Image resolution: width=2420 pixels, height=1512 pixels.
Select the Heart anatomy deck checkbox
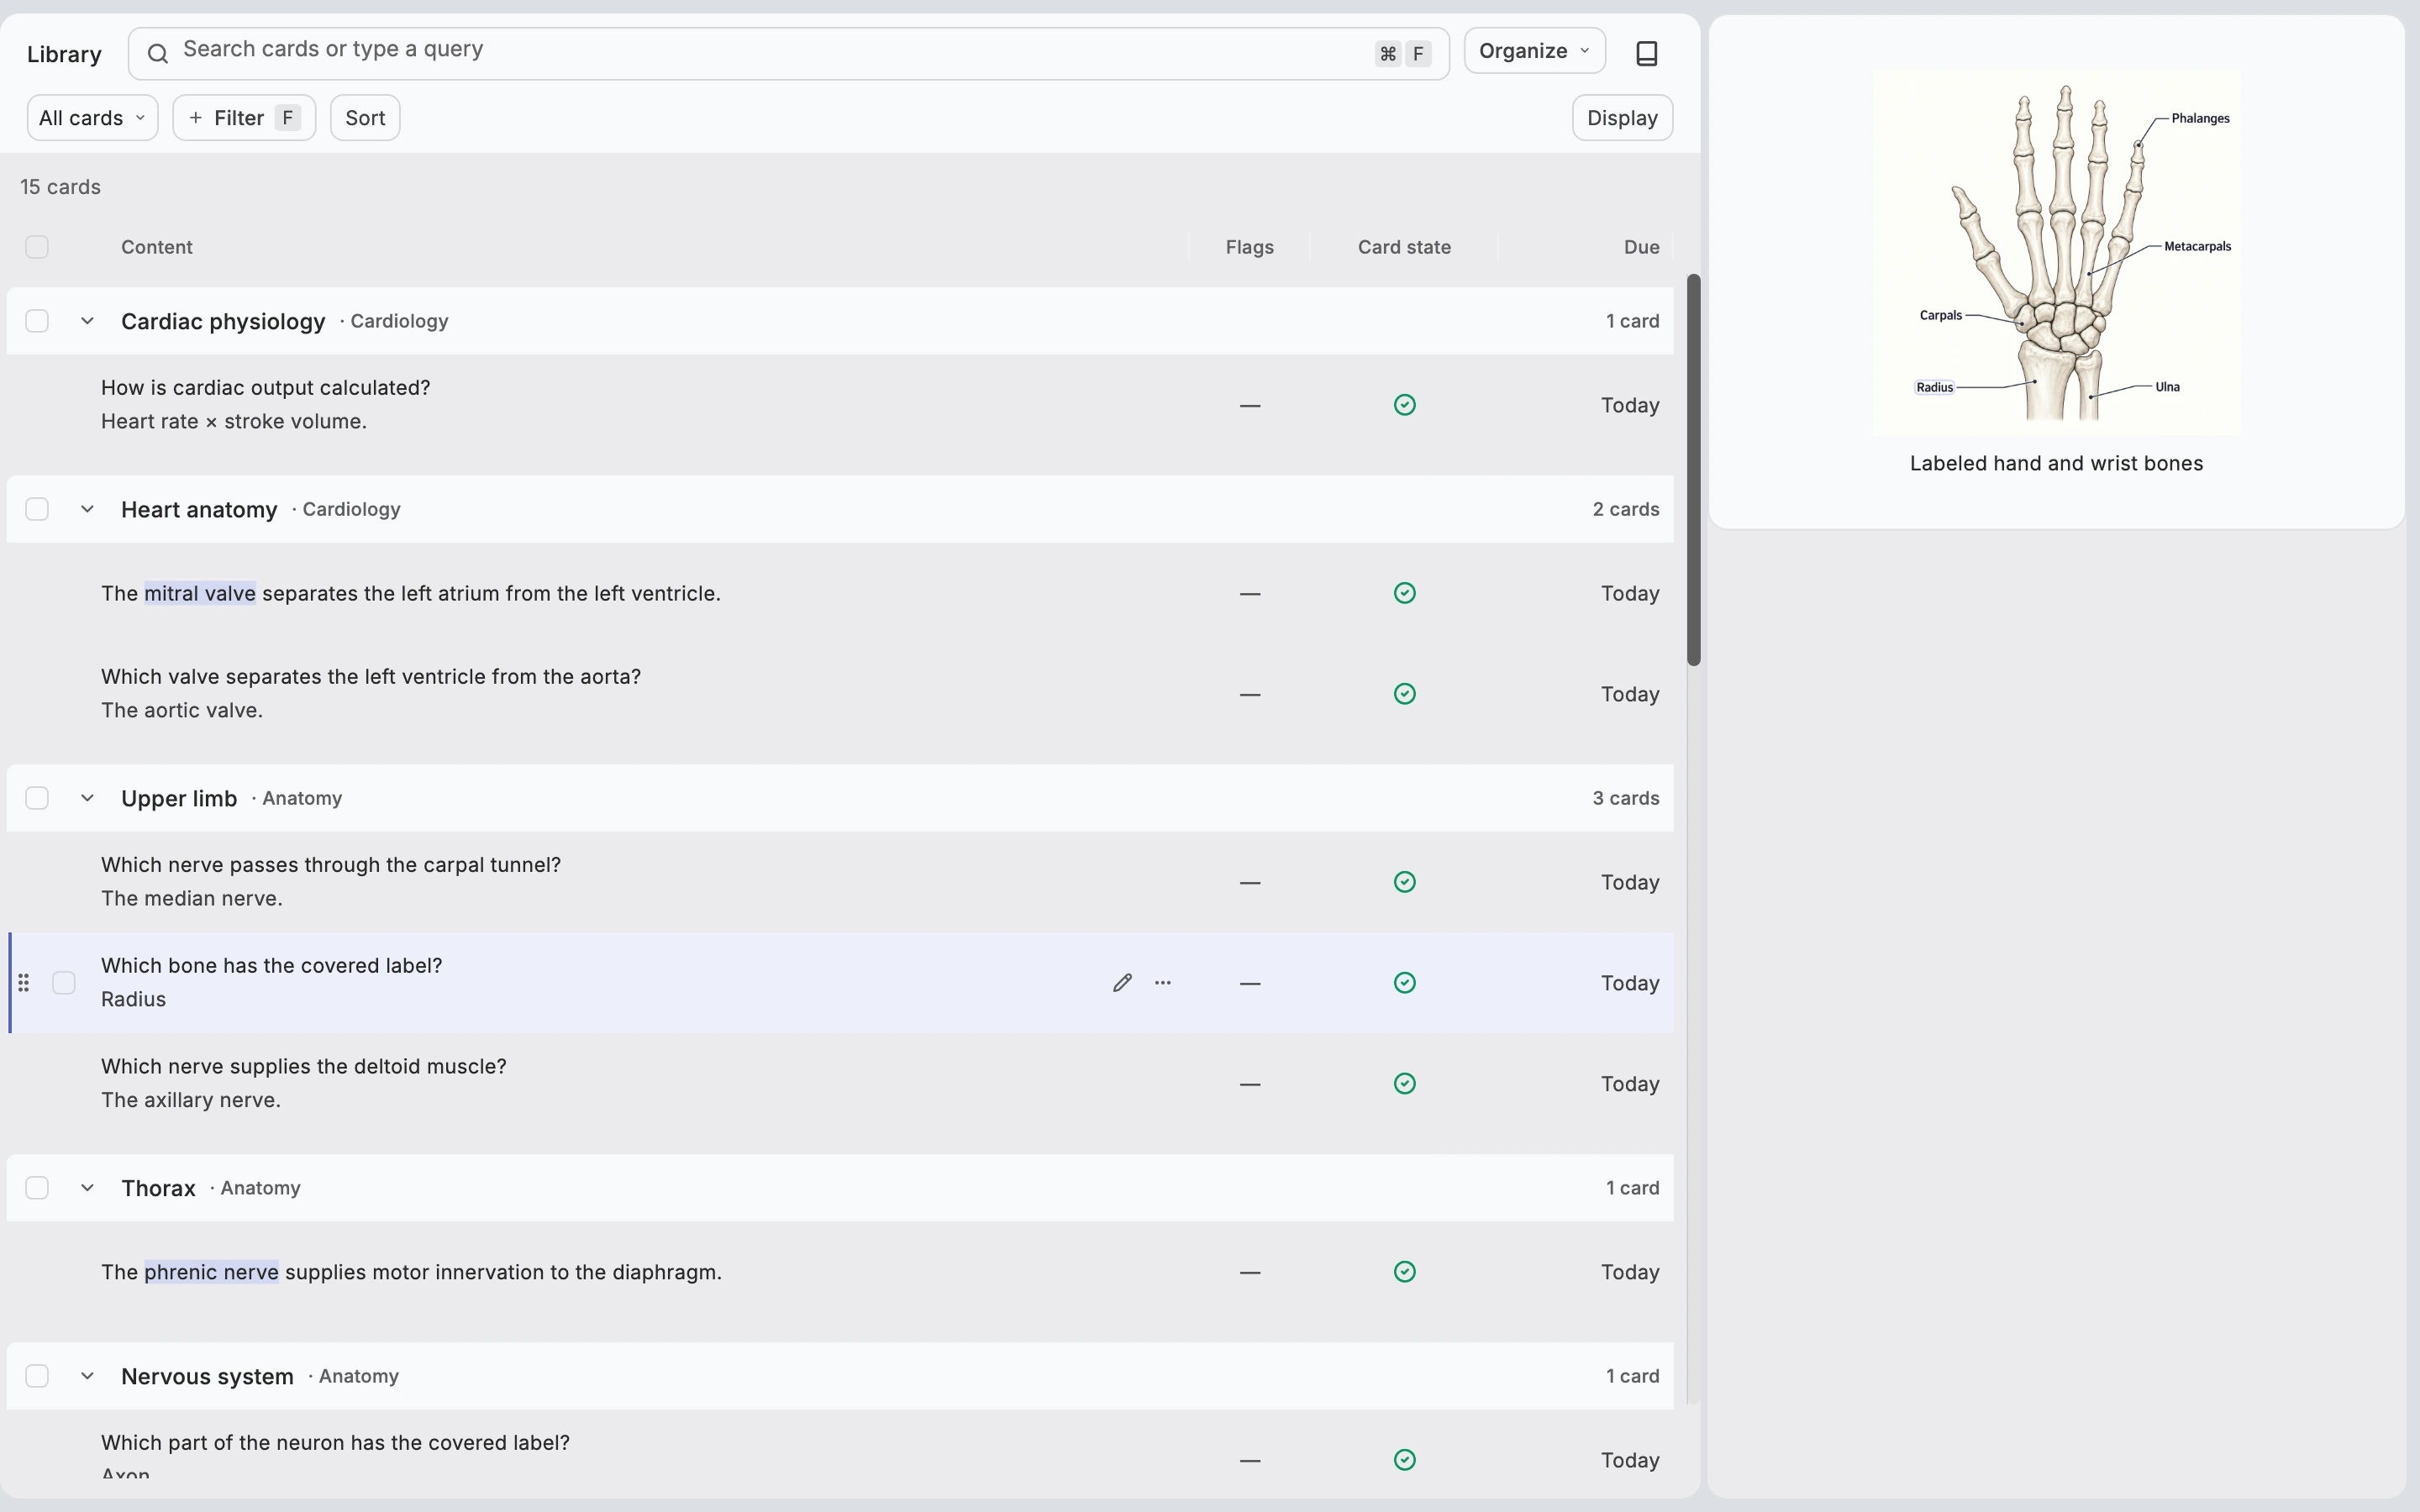pyautogui.click(x=37, y=509)
